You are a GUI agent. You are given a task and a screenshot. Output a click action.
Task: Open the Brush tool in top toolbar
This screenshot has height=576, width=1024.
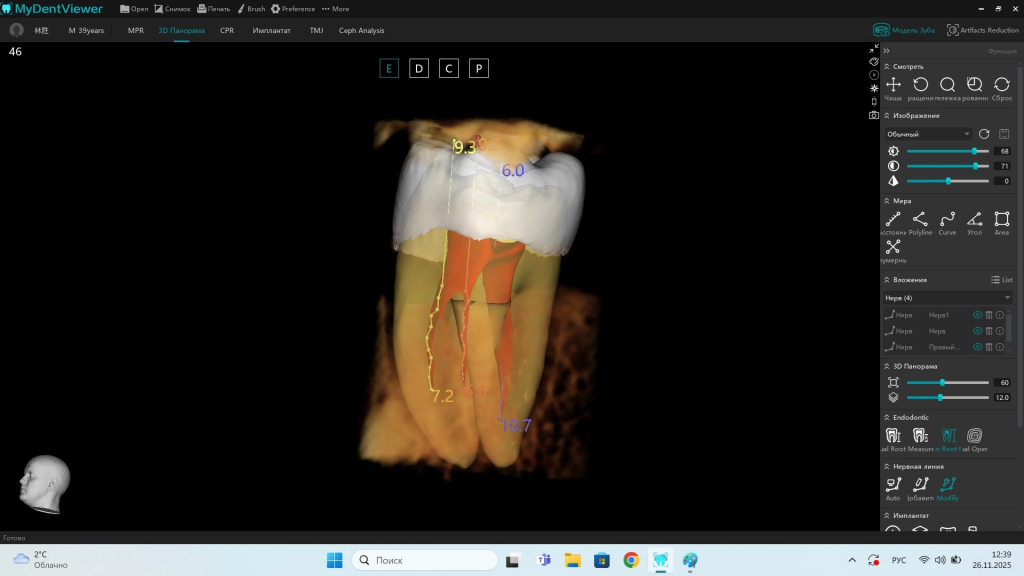tap(251, 9)
